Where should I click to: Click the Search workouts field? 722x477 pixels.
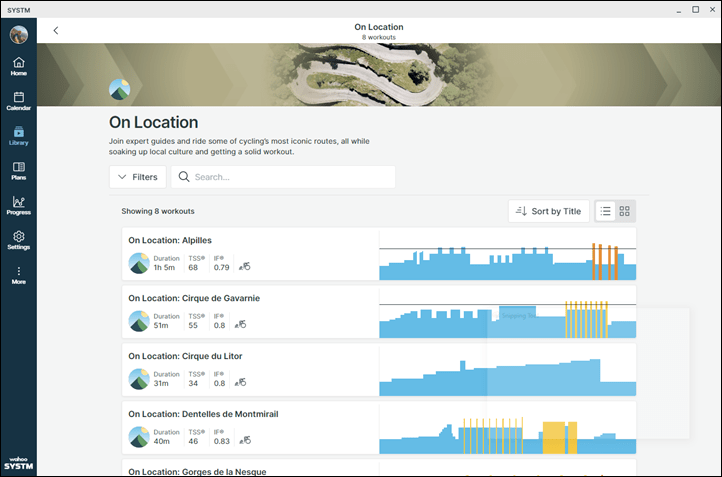283,177
